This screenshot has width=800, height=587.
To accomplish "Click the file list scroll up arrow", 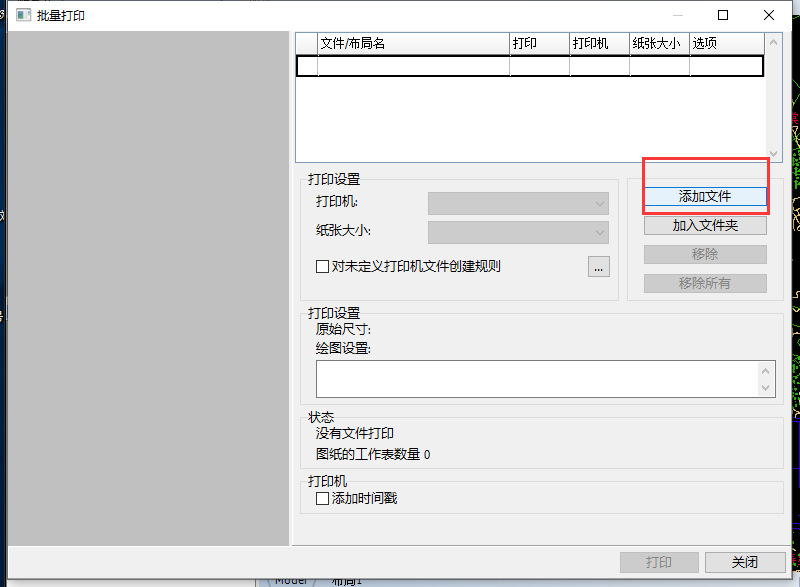I will (773, 42).
